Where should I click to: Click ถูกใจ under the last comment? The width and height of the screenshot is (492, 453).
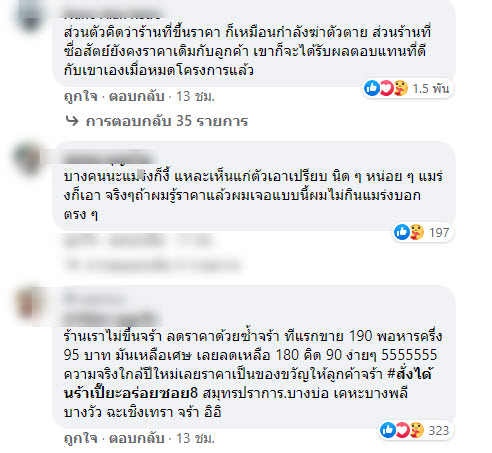tap(81, 438)
